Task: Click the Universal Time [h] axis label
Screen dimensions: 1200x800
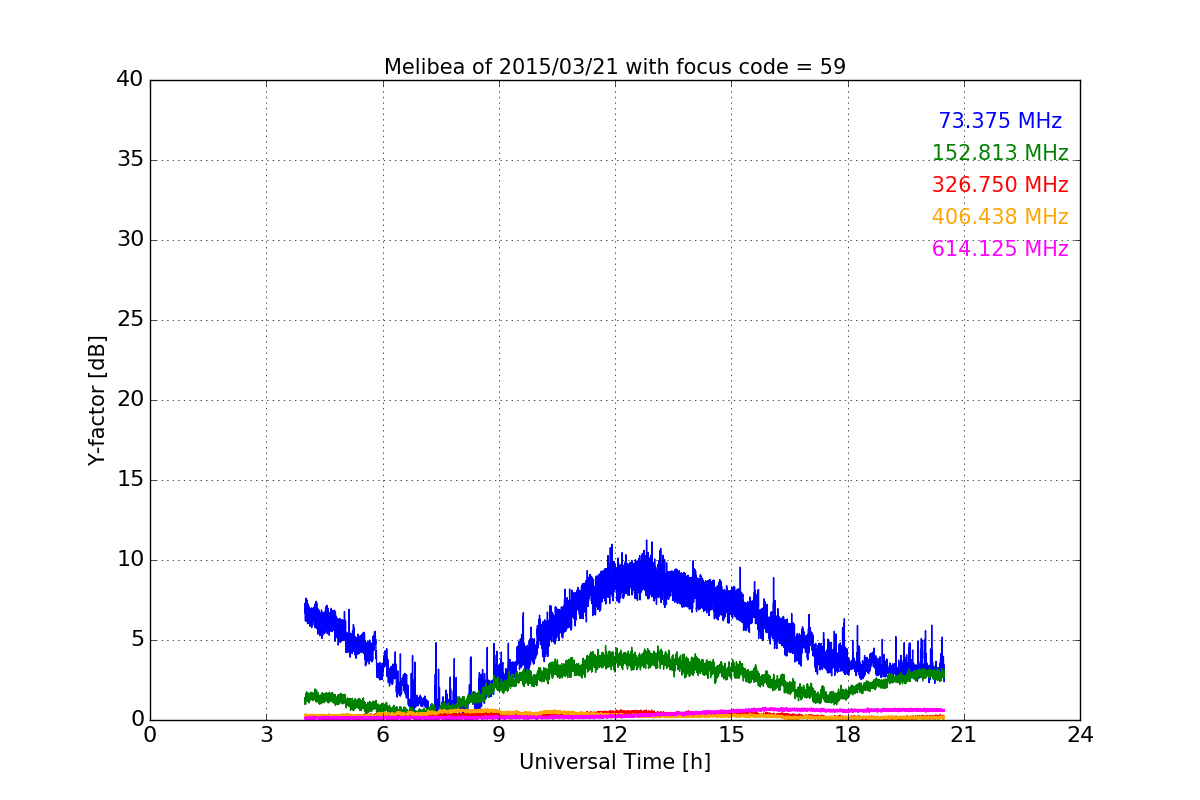Action: point(615,762)
